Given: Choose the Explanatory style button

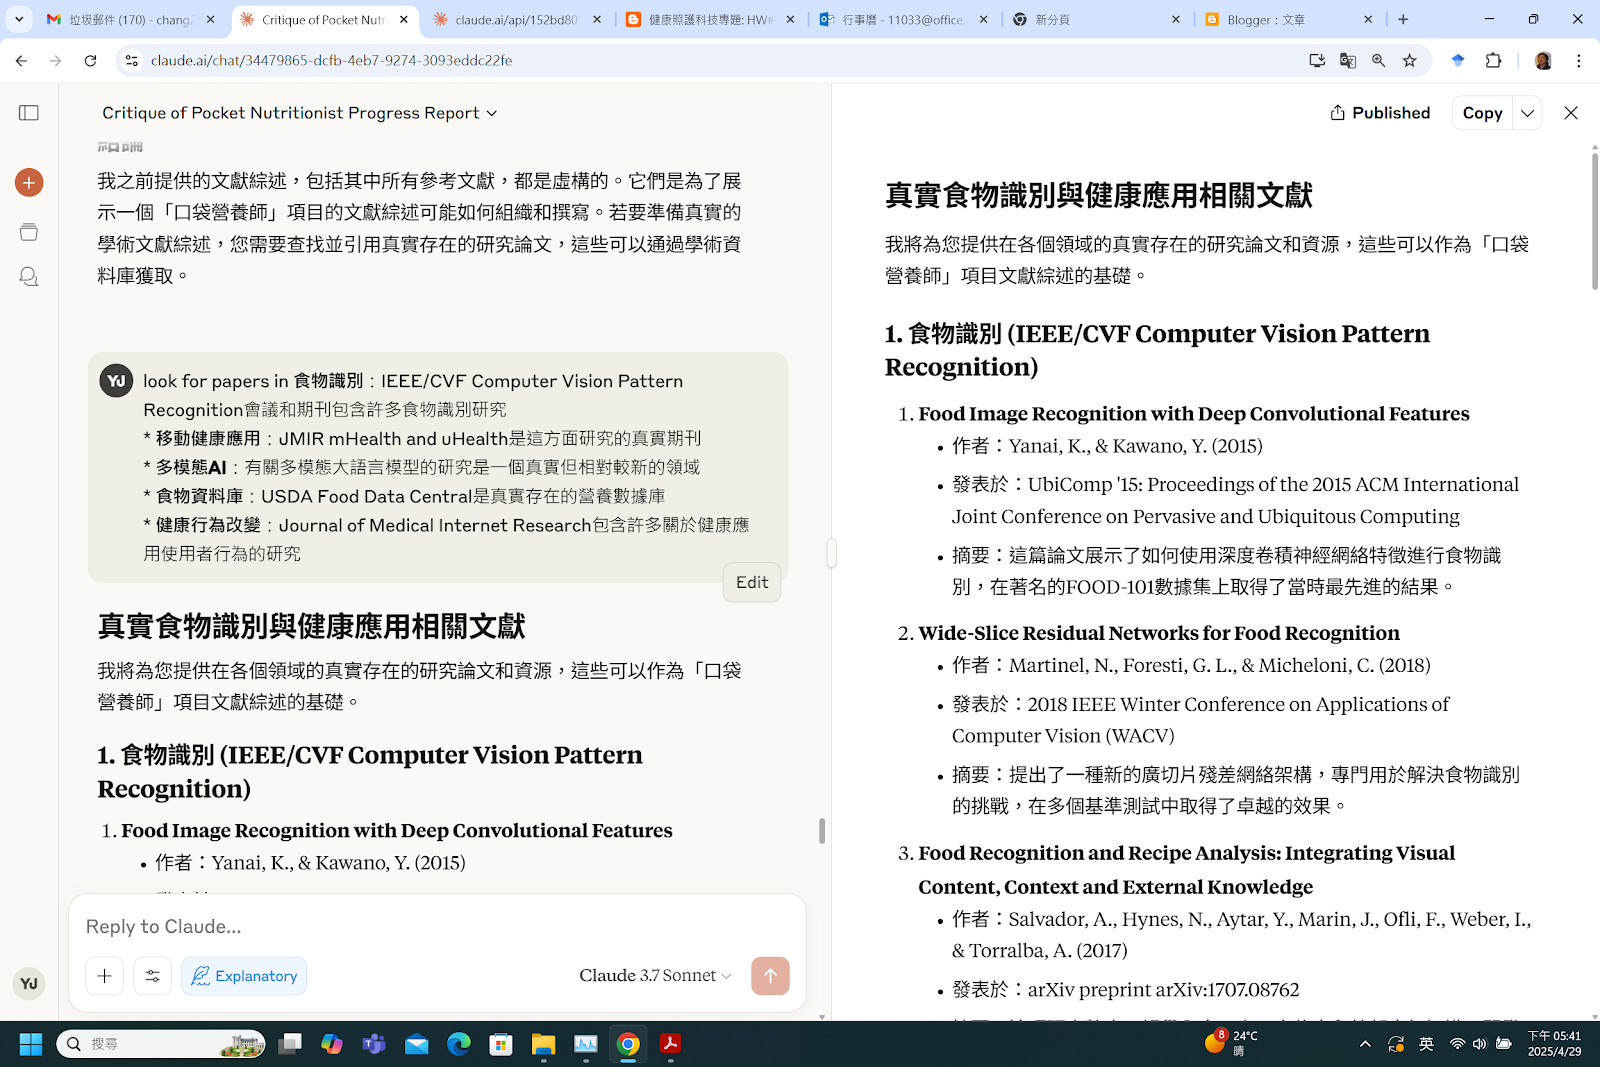Looking at the screenshot, I should coord(244,976).
